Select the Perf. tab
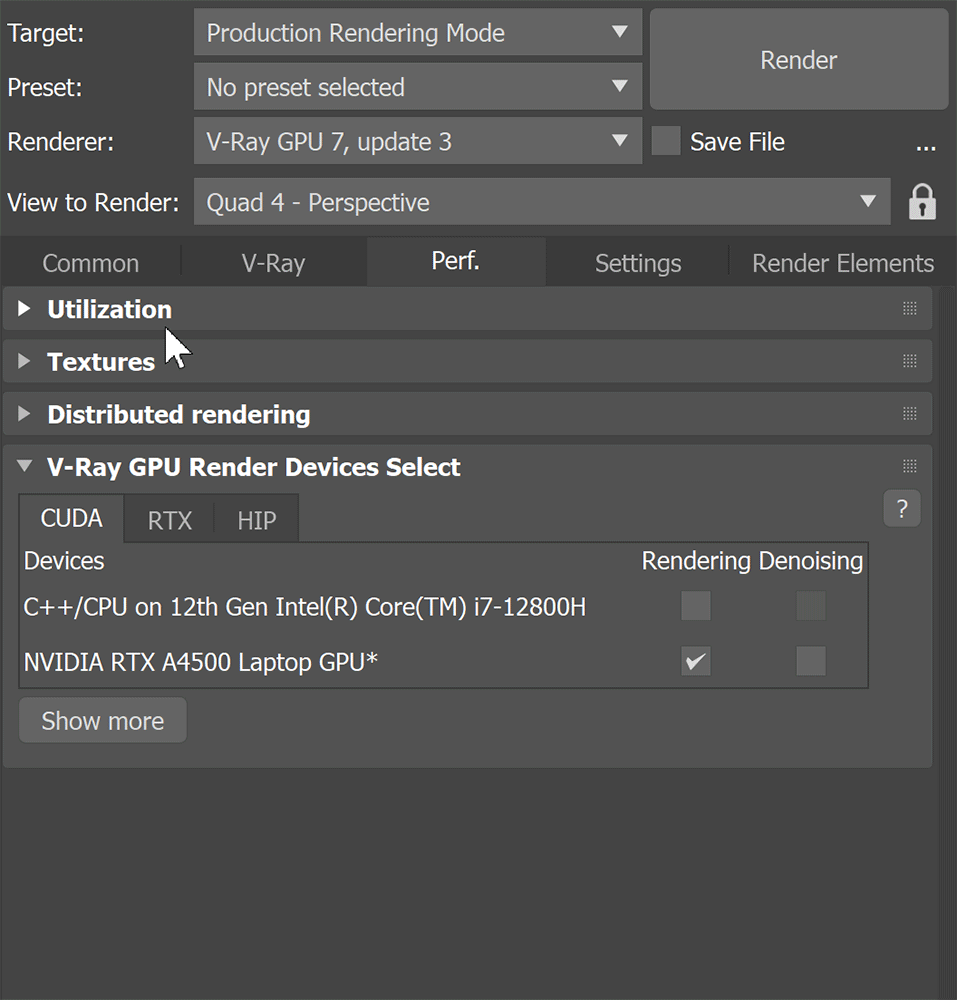Viewport: 957px width, 1000px height. pyautogui.click(x=455, y=261)
